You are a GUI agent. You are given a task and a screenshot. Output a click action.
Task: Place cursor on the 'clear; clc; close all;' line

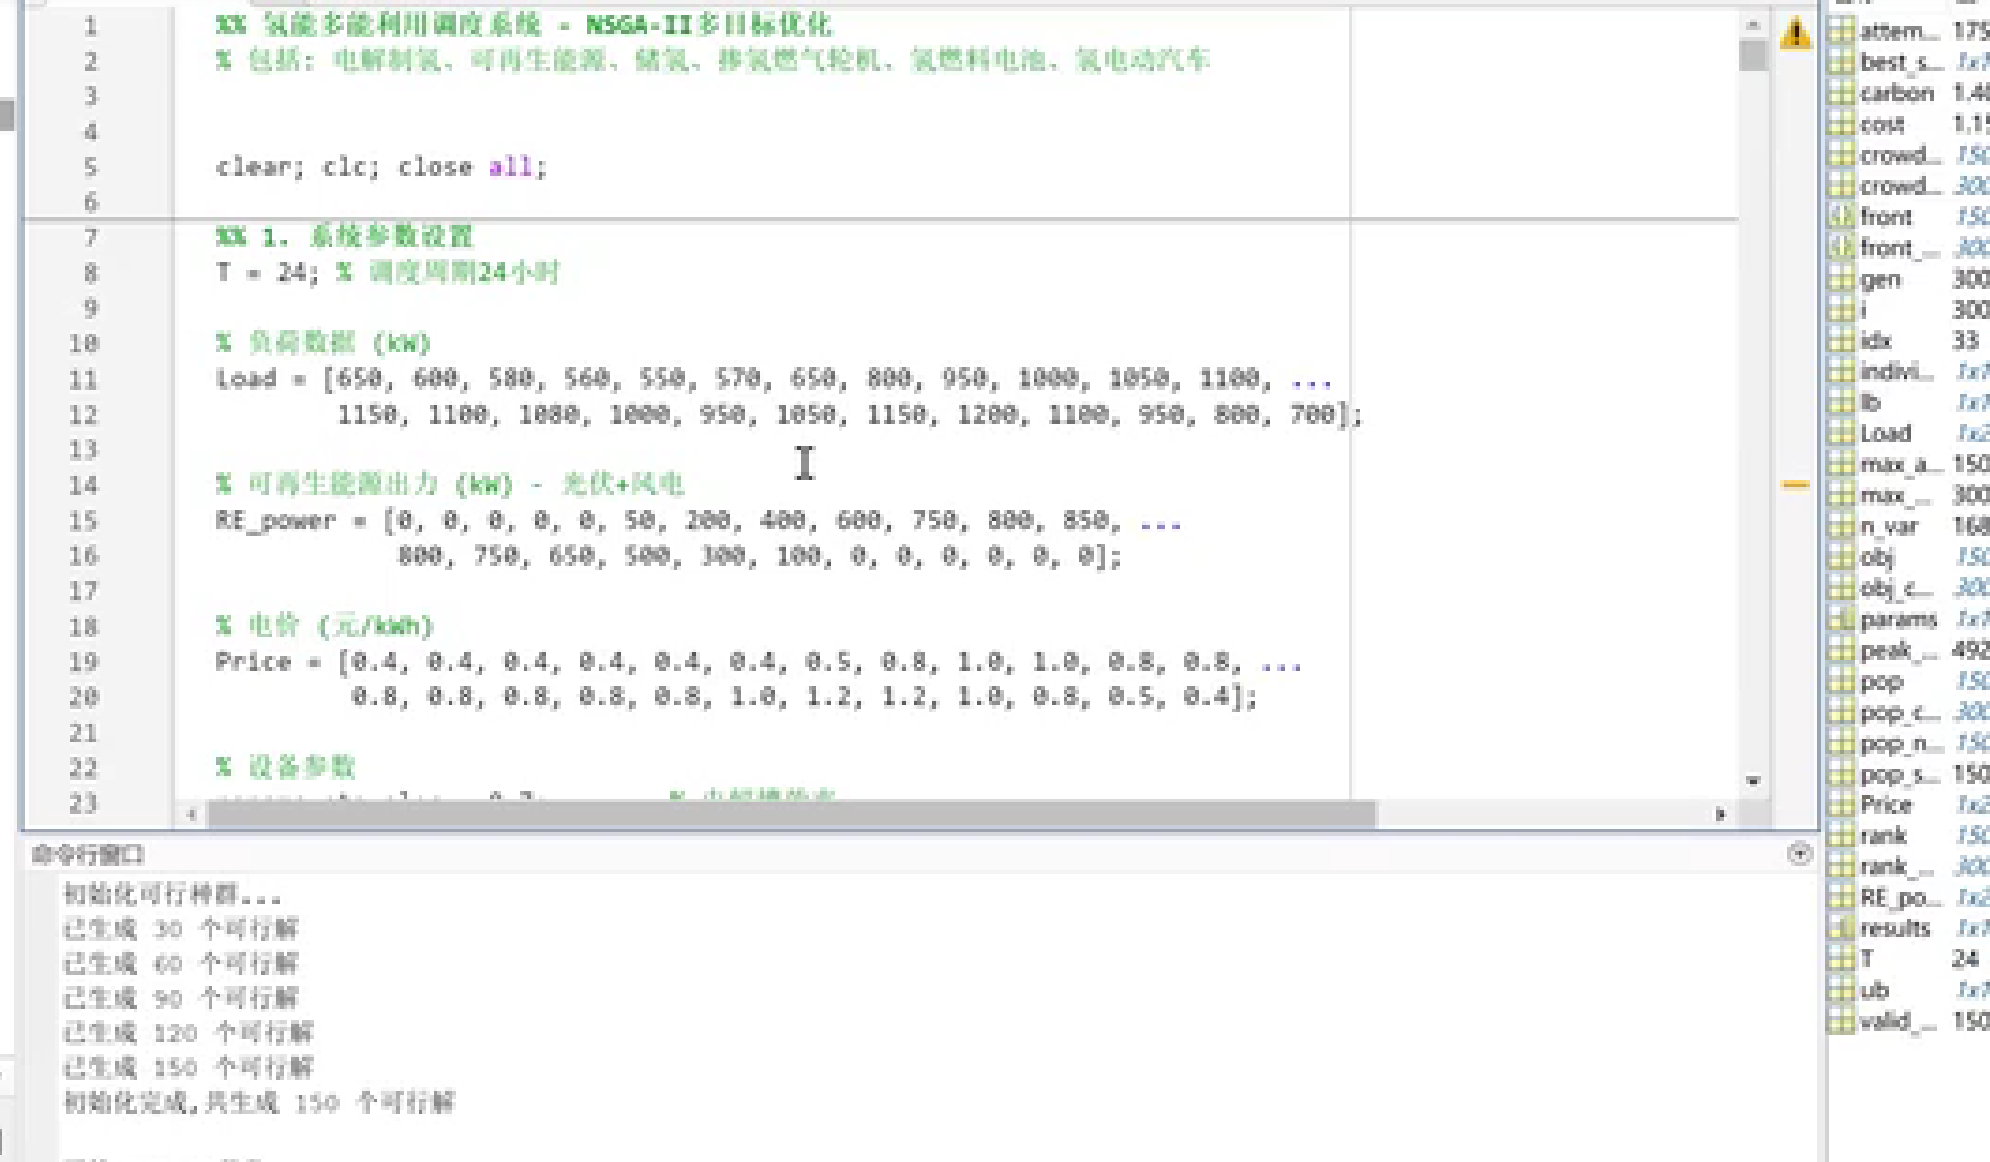tap(381, 167)
